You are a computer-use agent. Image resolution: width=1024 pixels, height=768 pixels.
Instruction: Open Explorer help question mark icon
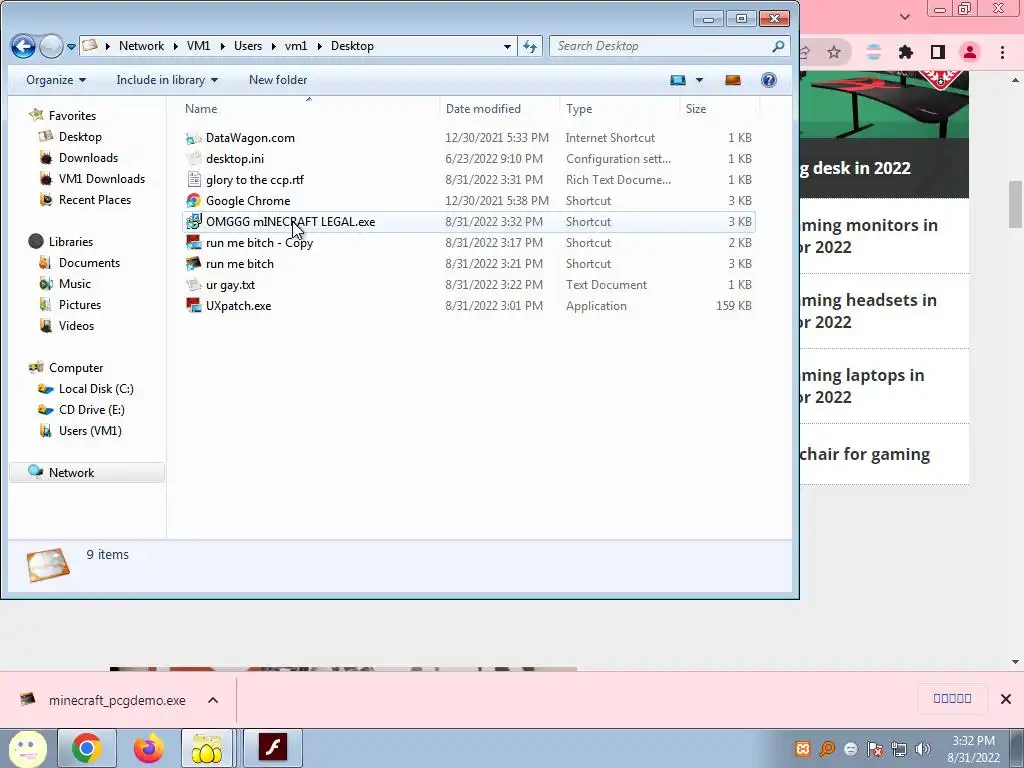tap(769, 80)
